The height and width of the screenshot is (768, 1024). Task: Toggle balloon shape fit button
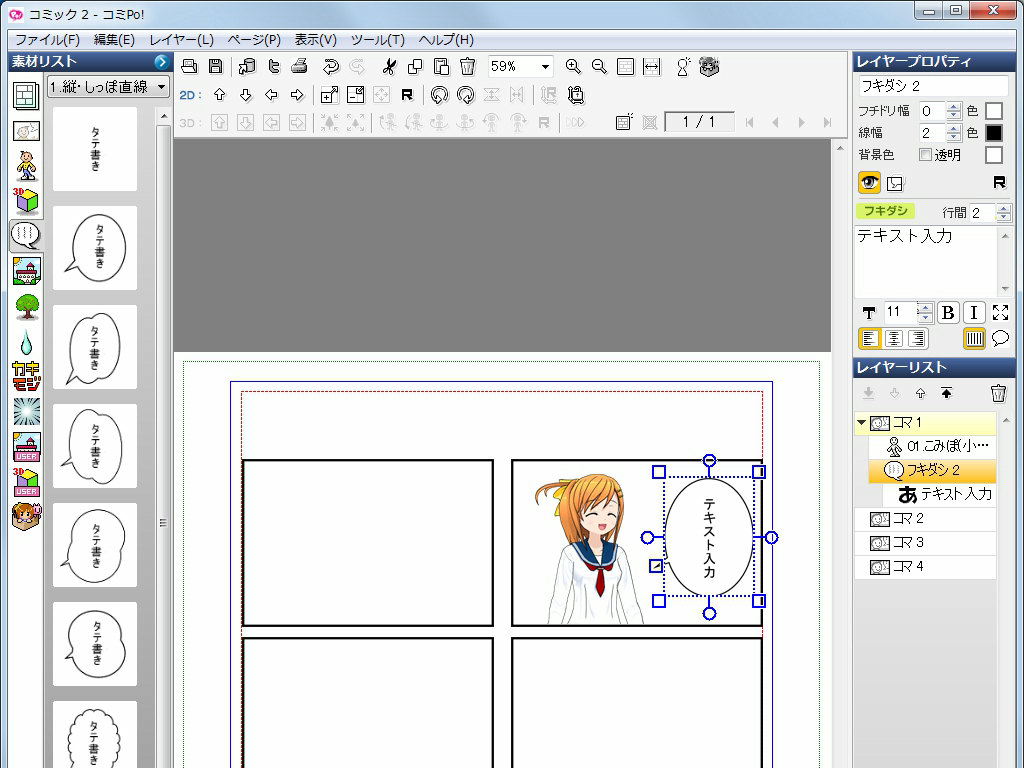click(x=1000, y=338)
